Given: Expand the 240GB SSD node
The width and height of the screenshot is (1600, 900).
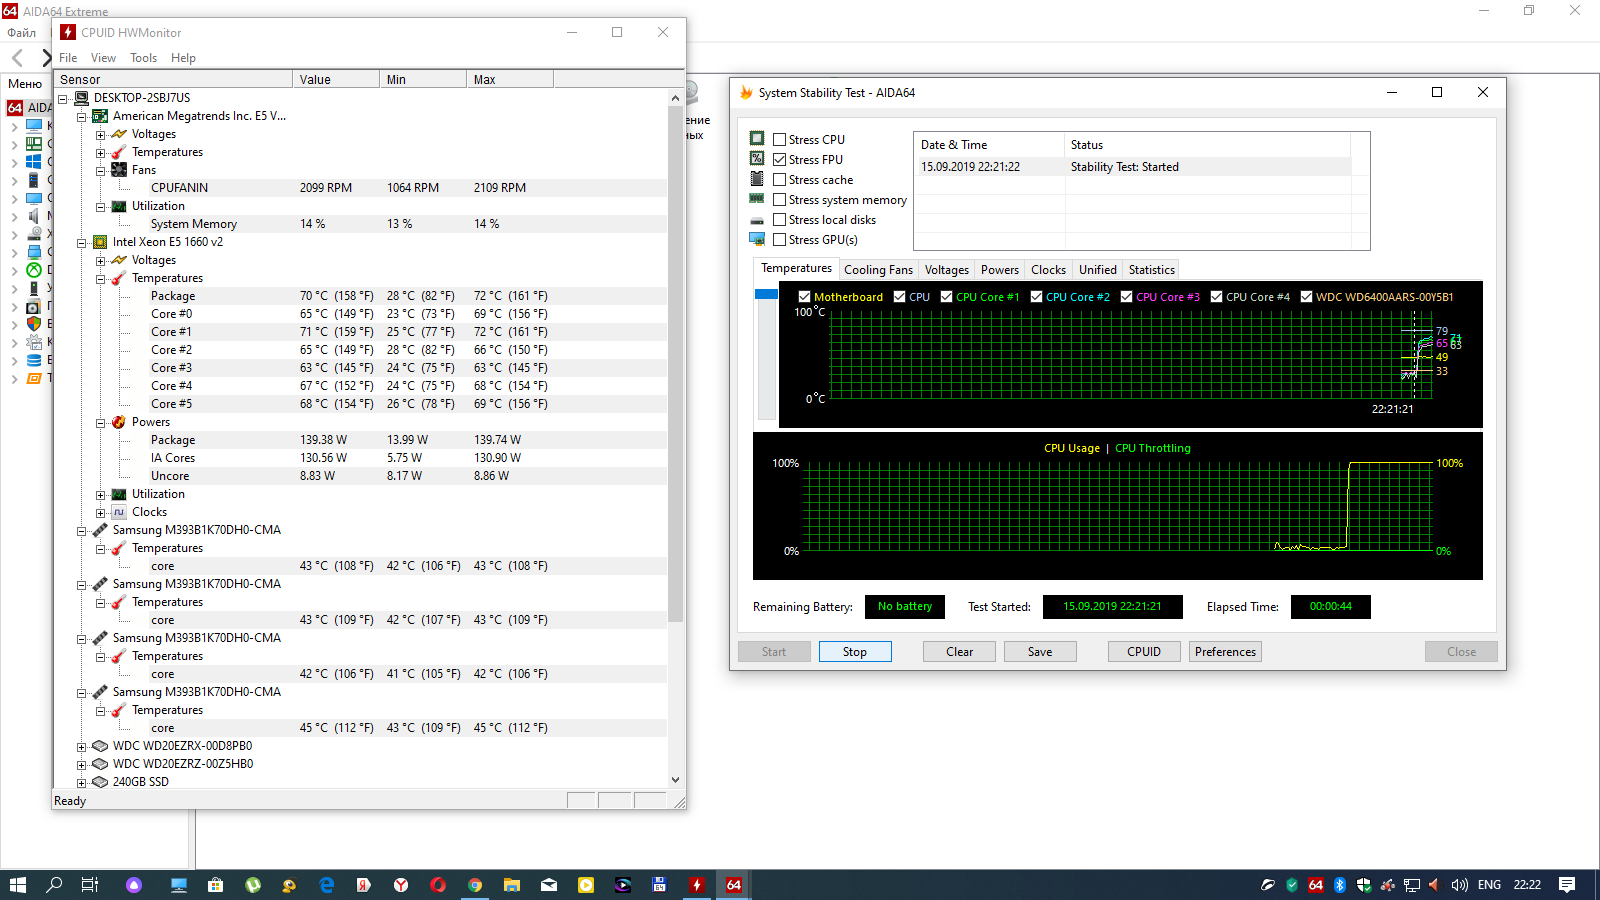Looking at the screenshot, I should click(82, 782).
